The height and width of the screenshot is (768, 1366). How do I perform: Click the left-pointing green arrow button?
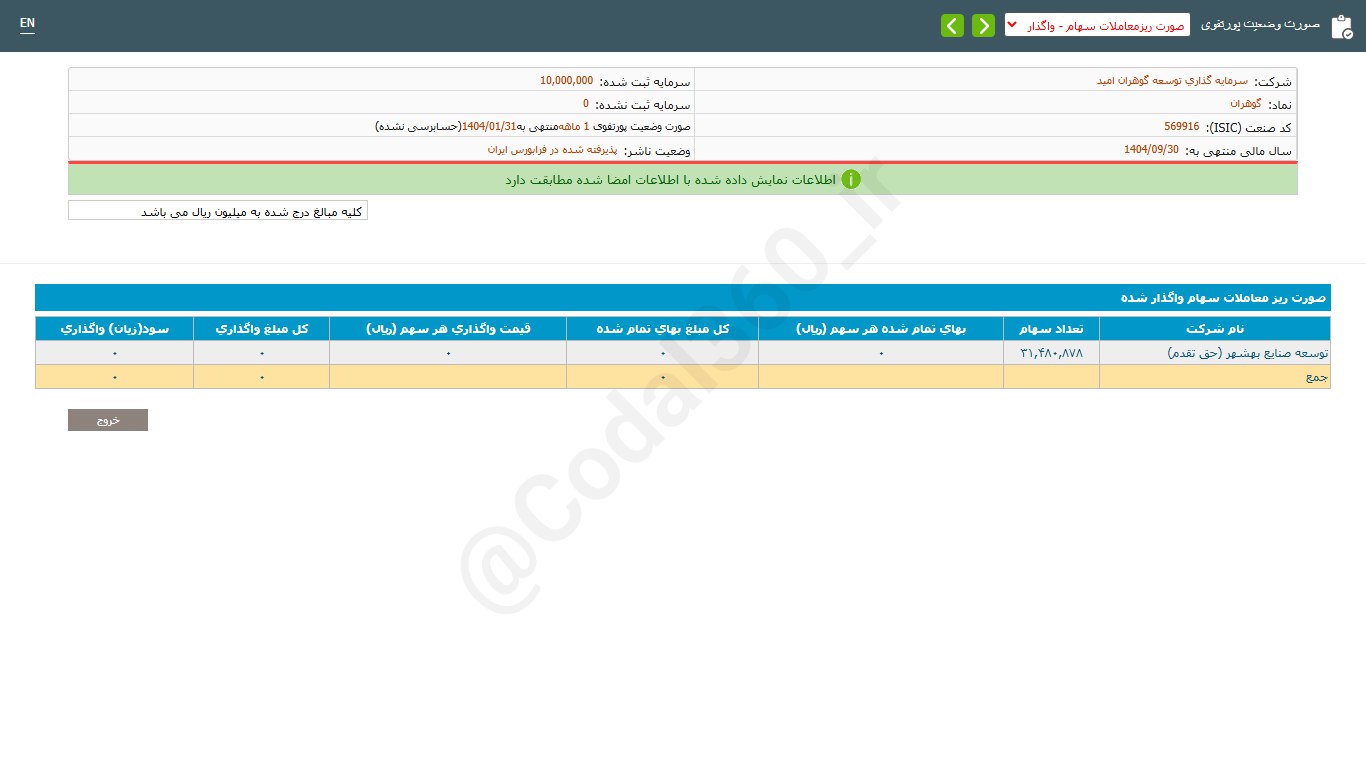(x=952, y=26)
